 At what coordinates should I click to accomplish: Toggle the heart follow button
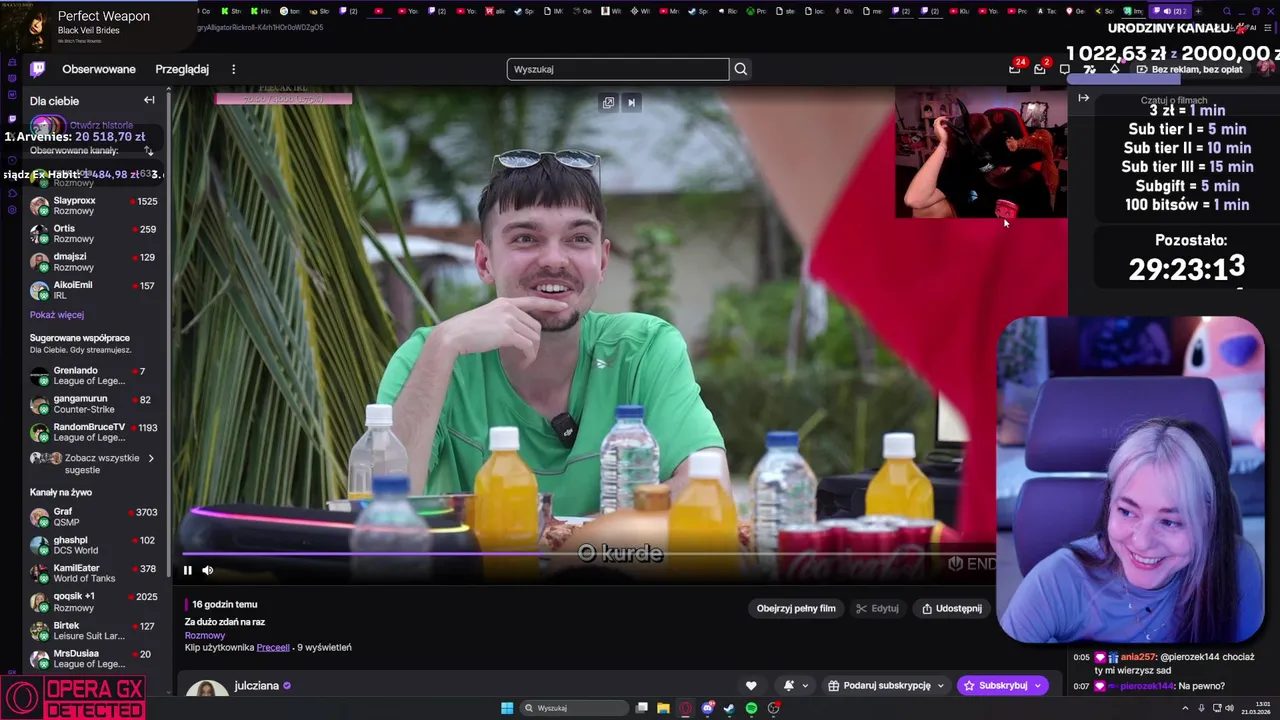[751, 685]
